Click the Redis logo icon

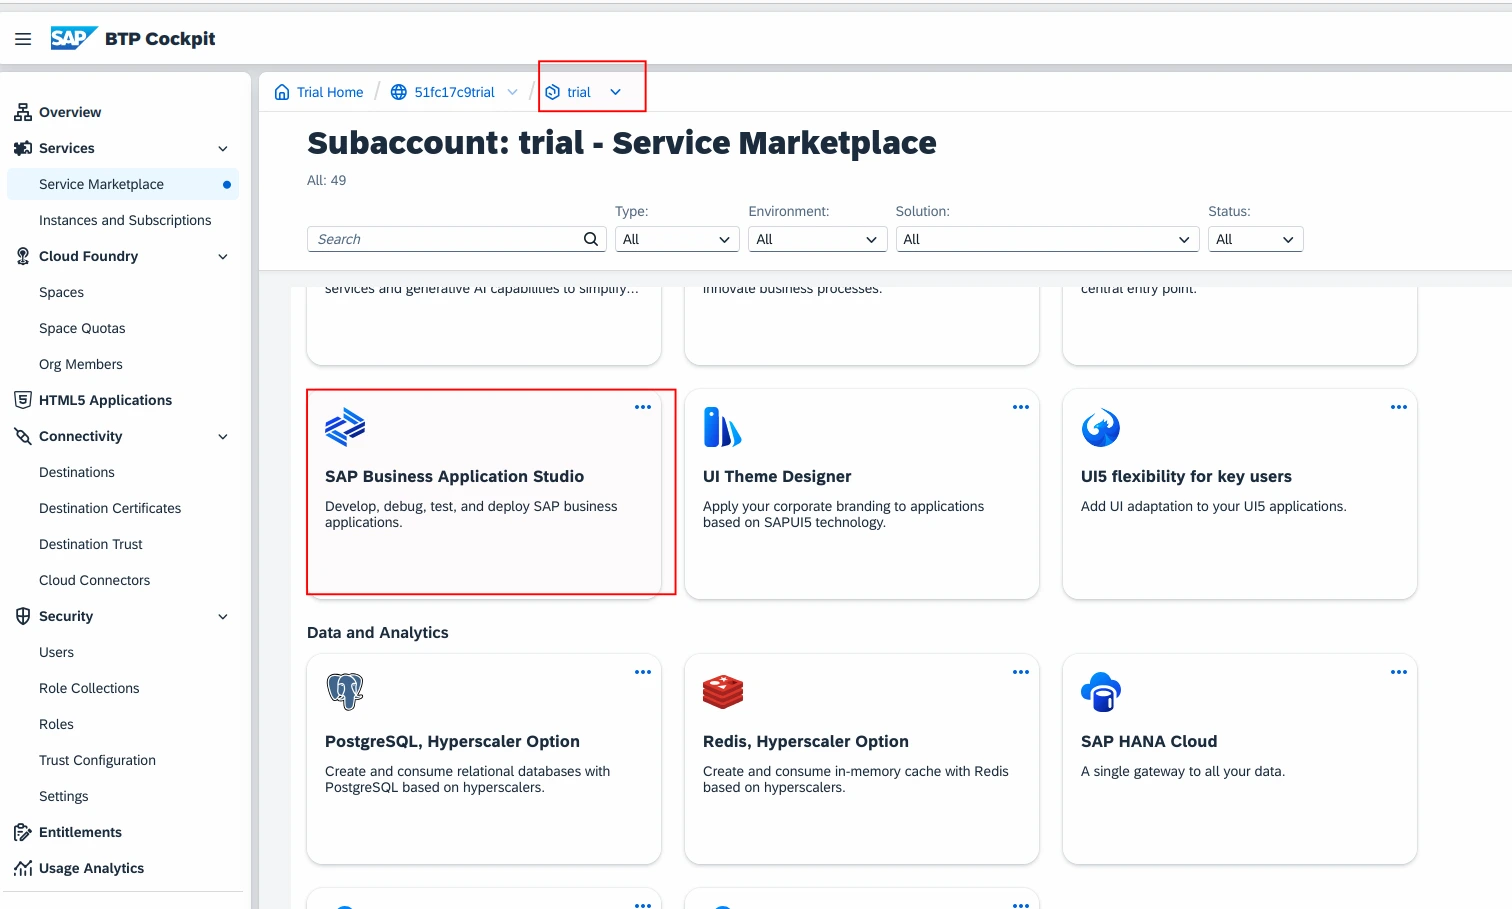click(723, 691)
